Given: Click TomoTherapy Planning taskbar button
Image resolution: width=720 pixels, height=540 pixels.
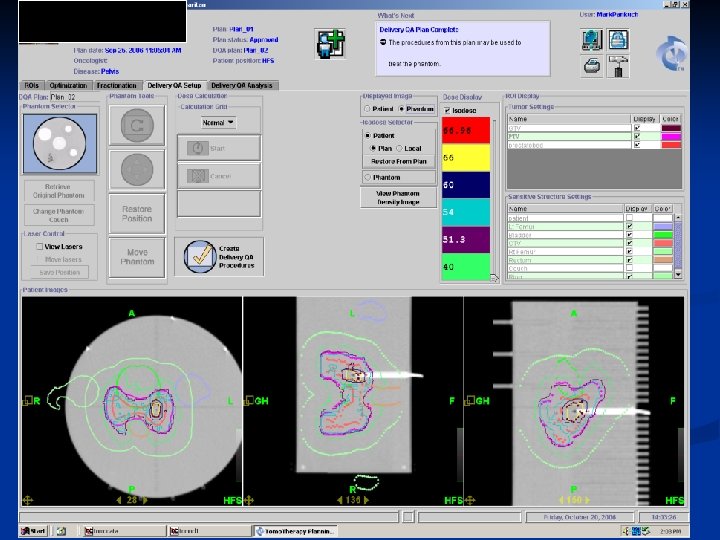Looking at the screenshot, I should pyautogui.click(x=295, y=531).
